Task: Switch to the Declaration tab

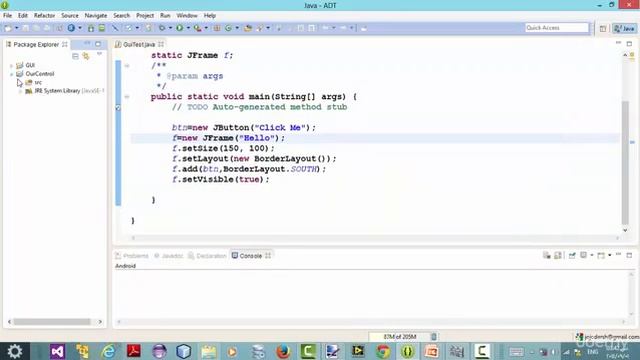Action: pos(207,256)
